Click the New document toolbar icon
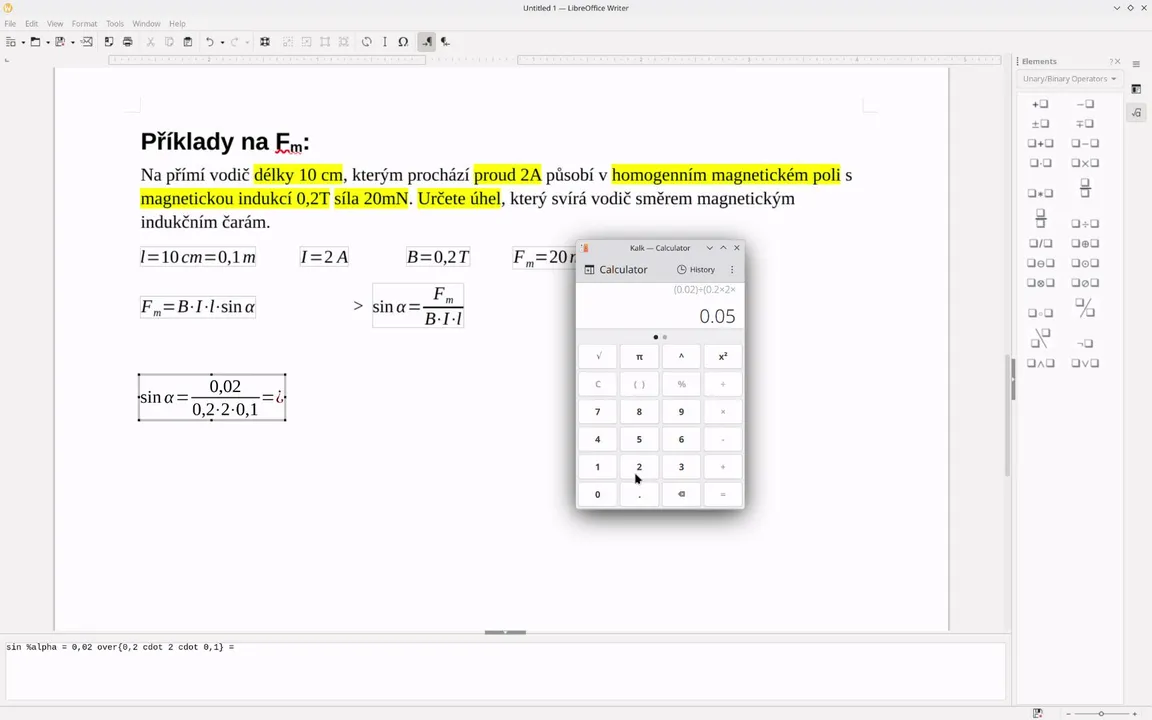Viewport: 1152px width, 720px height. click(10, 42)
